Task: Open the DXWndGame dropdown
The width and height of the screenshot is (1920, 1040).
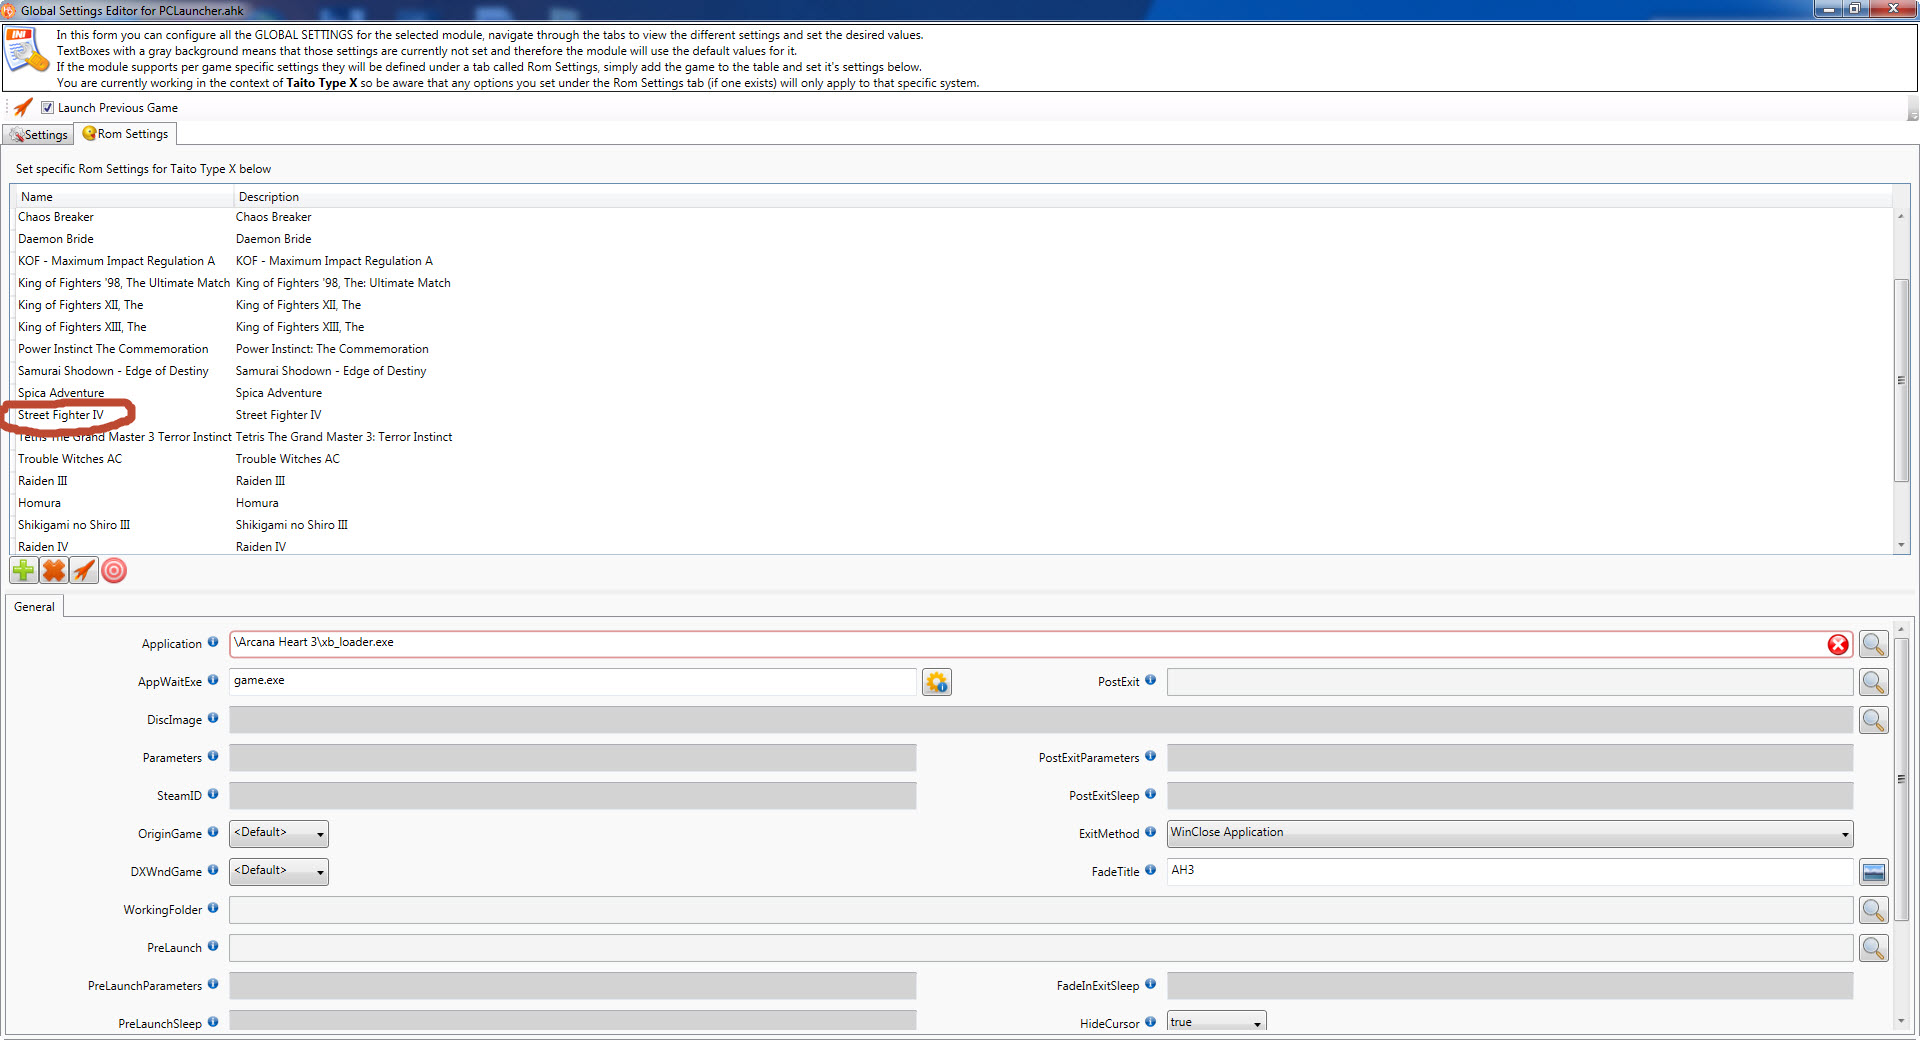Action: (x=279, y=872)
